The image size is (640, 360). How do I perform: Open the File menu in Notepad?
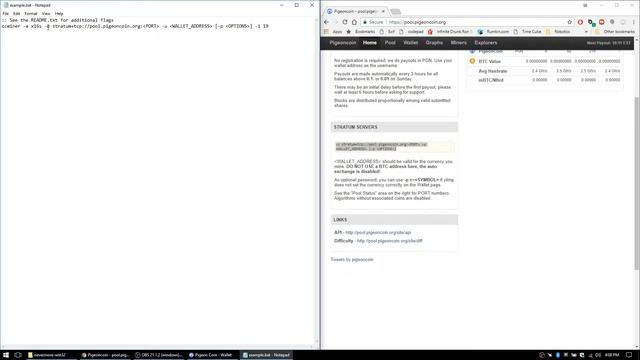click(x=6, y=13)
